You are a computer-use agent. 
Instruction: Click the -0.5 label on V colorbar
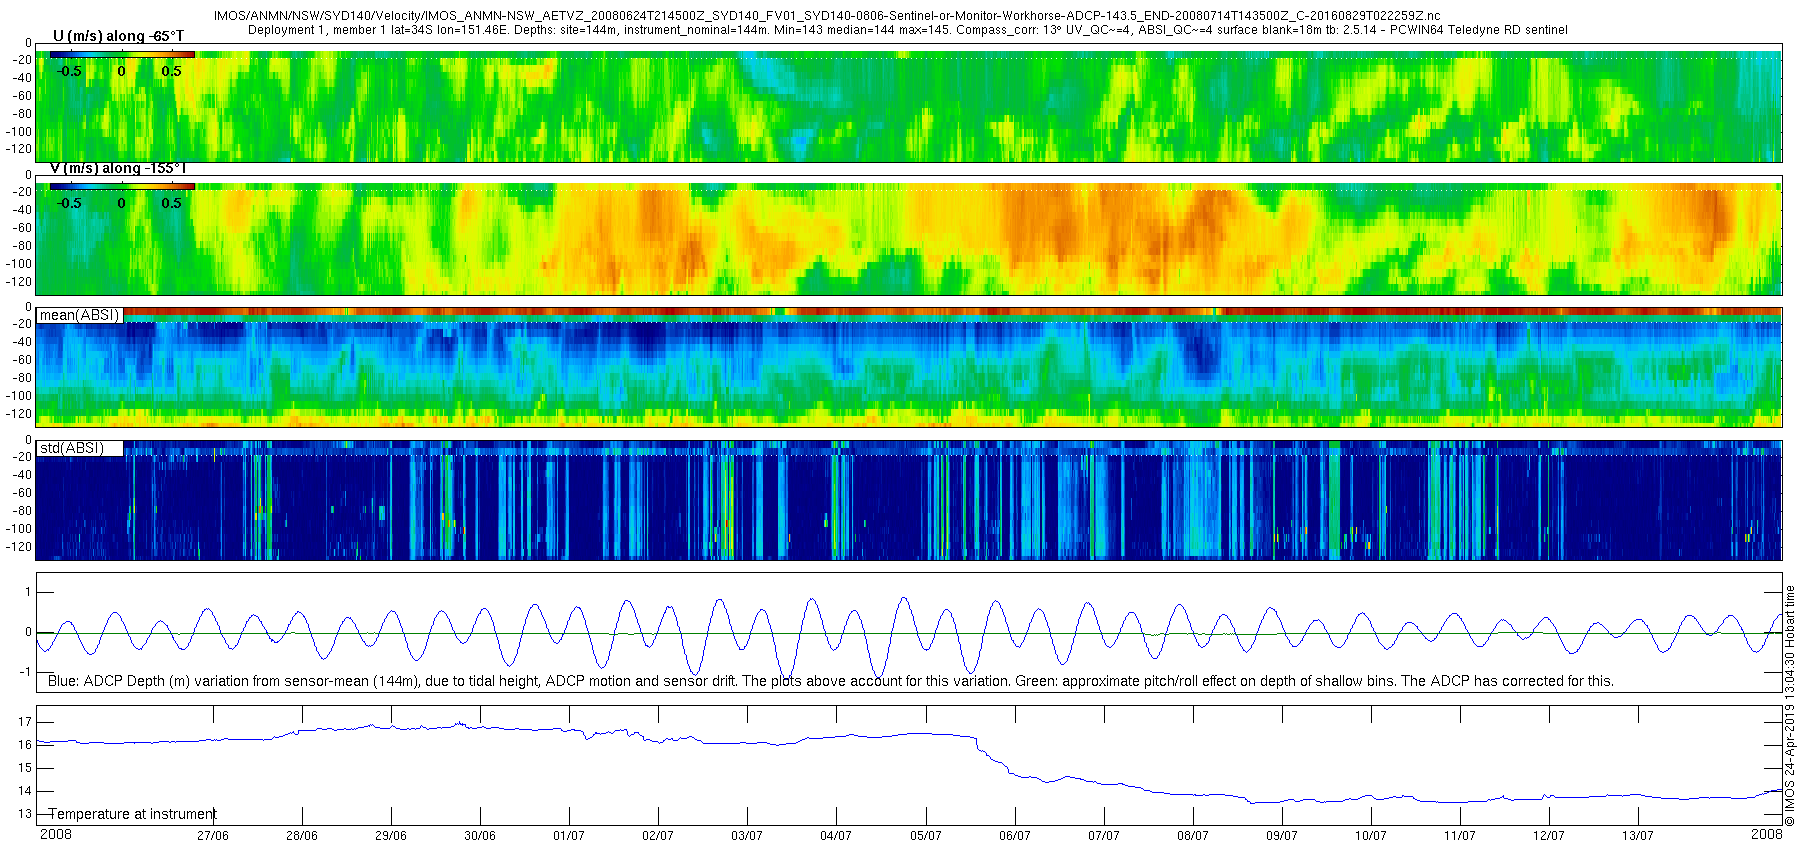(68, 203)
